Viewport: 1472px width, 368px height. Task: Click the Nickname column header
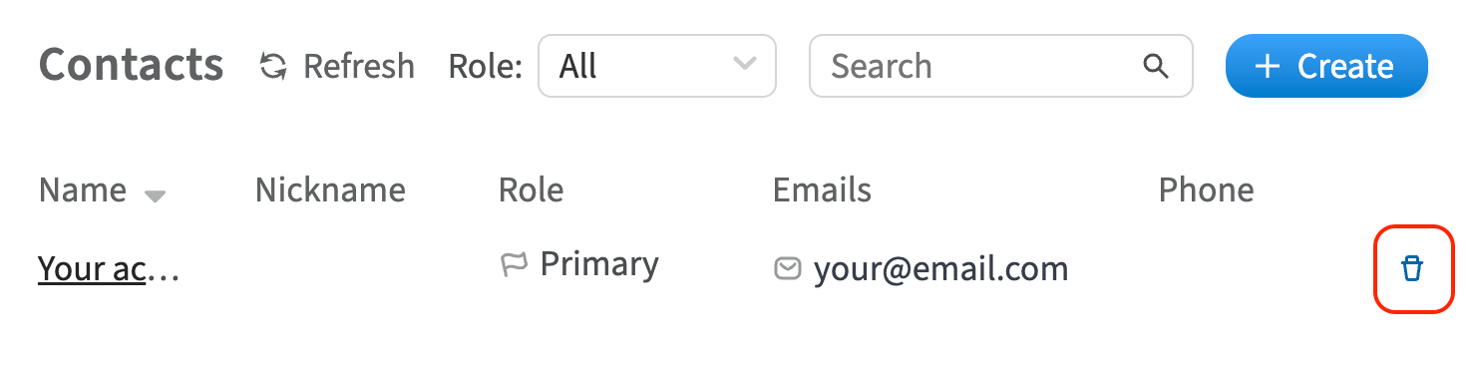click(330, 189)
